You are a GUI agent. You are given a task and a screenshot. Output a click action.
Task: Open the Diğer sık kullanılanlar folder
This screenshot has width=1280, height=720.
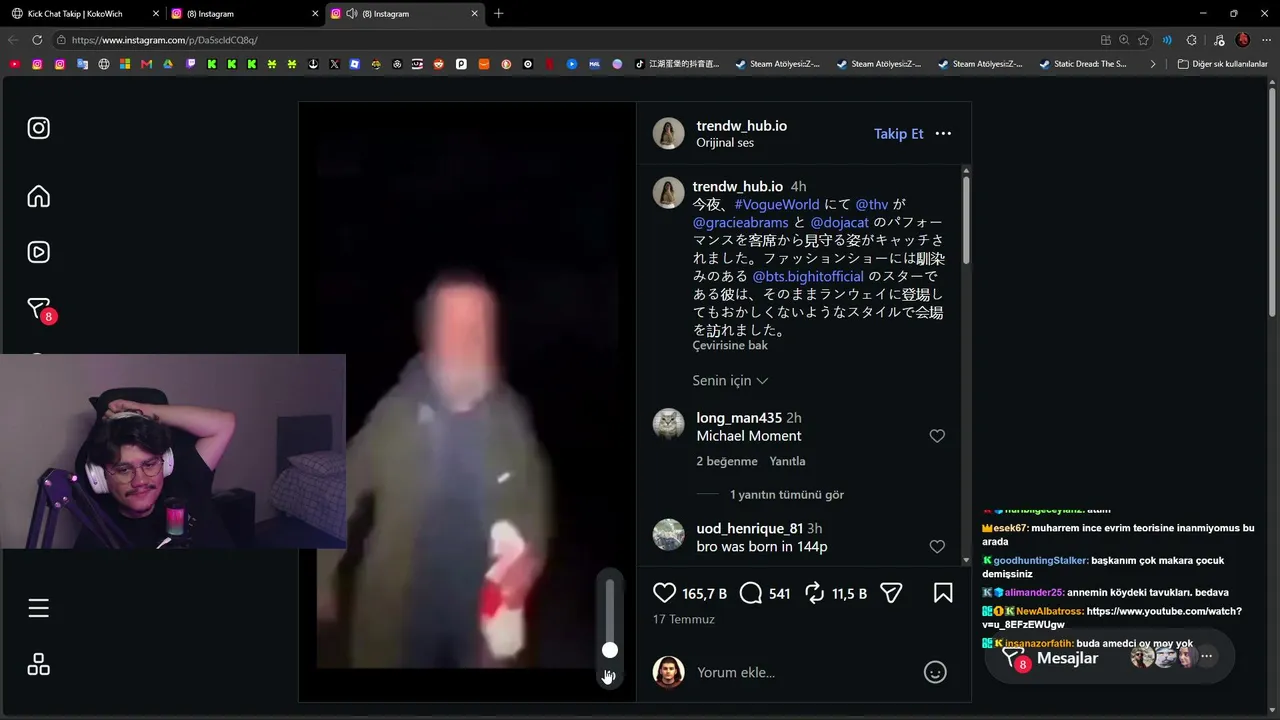1222,64
